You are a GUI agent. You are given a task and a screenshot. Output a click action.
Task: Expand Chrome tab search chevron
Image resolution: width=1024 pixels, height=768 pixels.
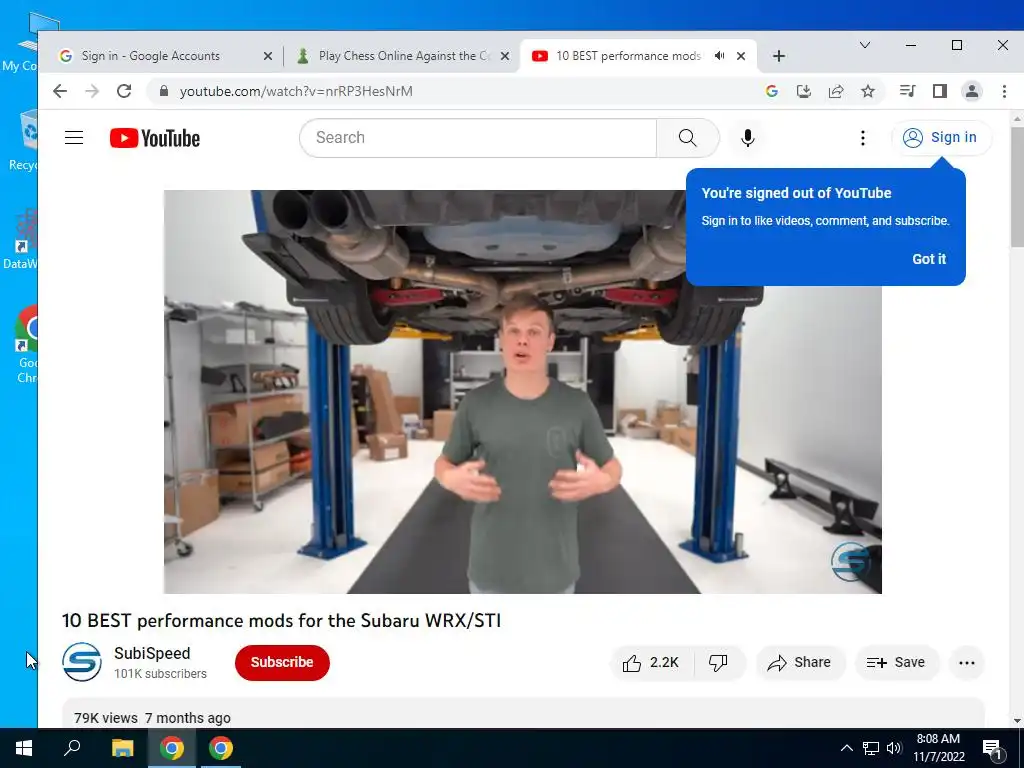coord(865,45)
